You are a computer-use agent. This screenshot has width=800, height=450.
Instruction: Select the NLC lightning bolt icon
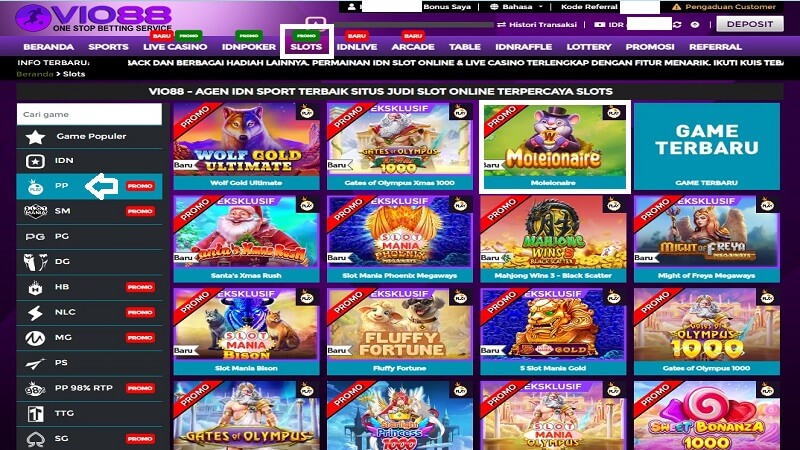[x=35, y=313]
